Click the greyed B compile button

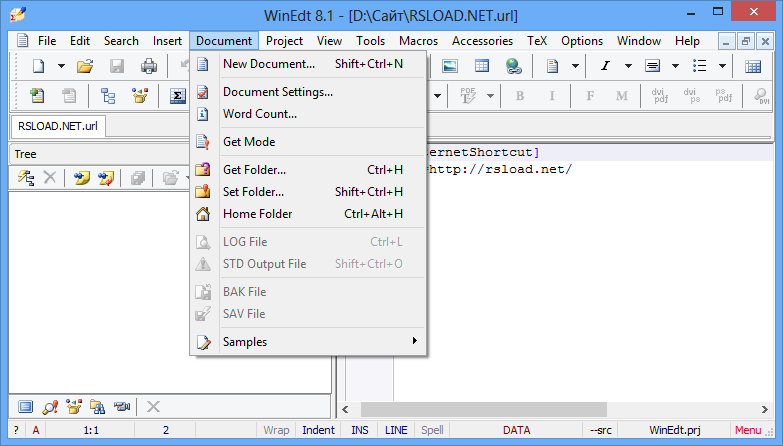520,95
